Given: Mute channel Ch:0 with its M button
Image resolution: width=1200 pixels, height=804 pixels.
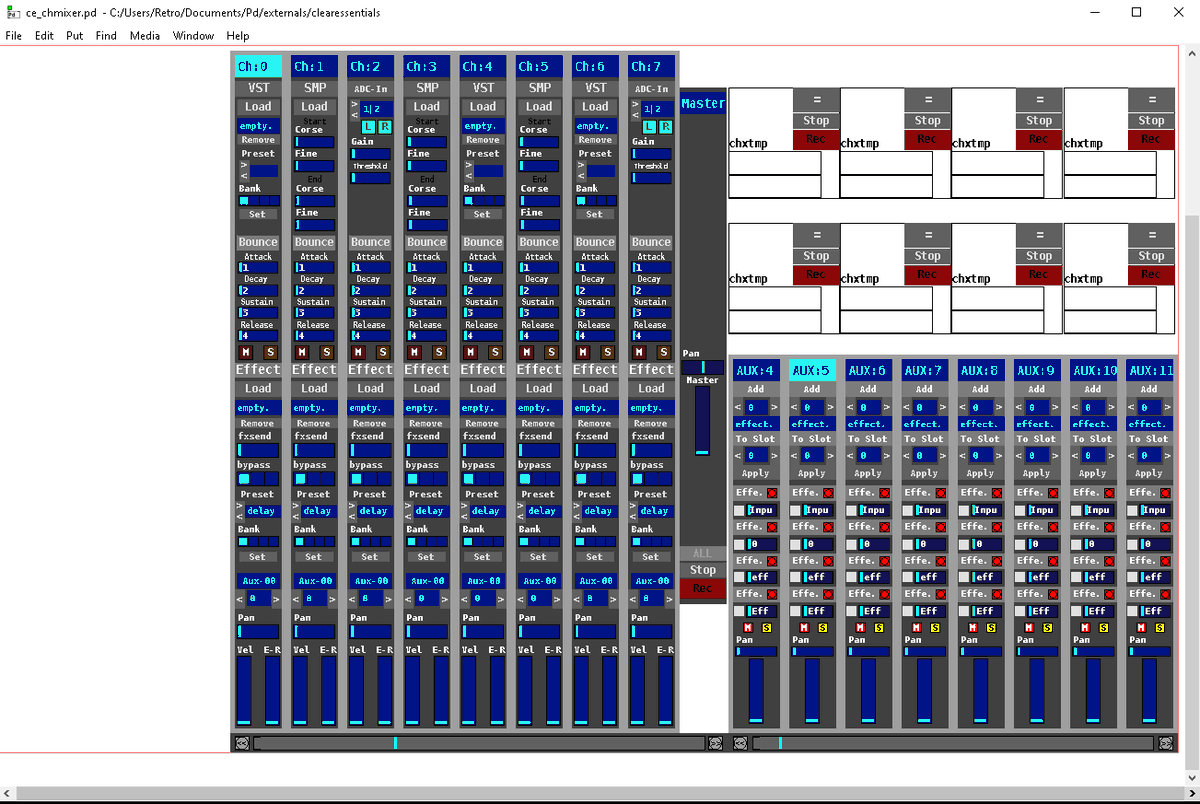Looking at the screenshot, I should point(247,352).
